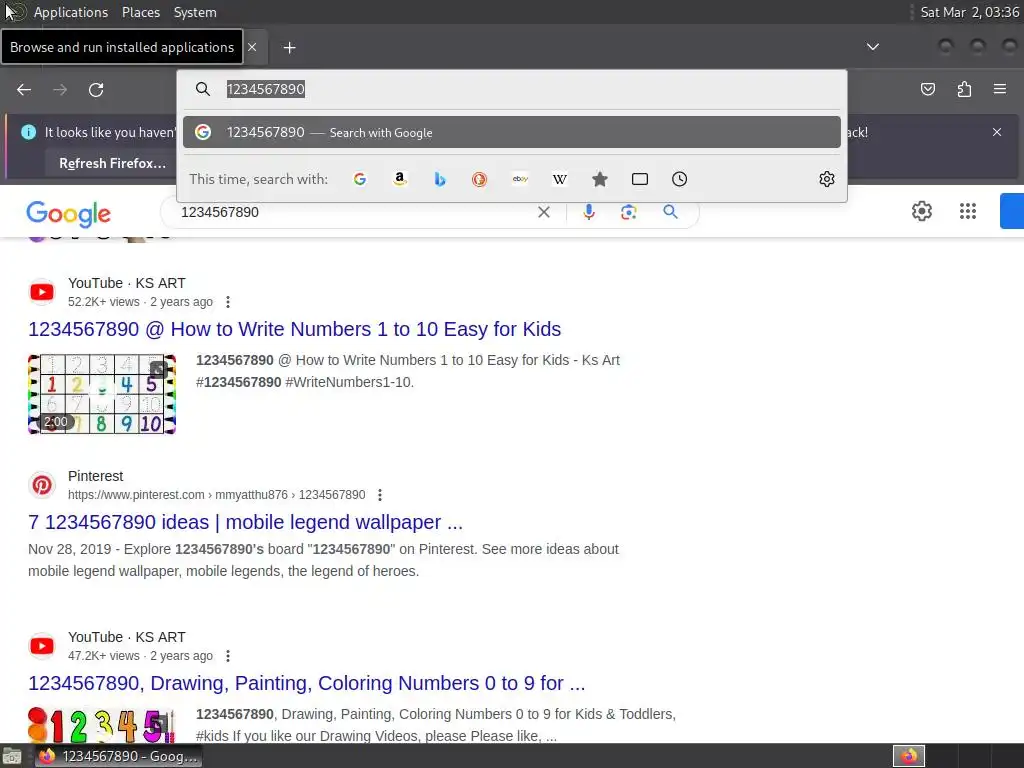Search this time with DuckDuckGo
This screenshot has height=768, width=1024.
pyautogui.click(x=479, y=179)
